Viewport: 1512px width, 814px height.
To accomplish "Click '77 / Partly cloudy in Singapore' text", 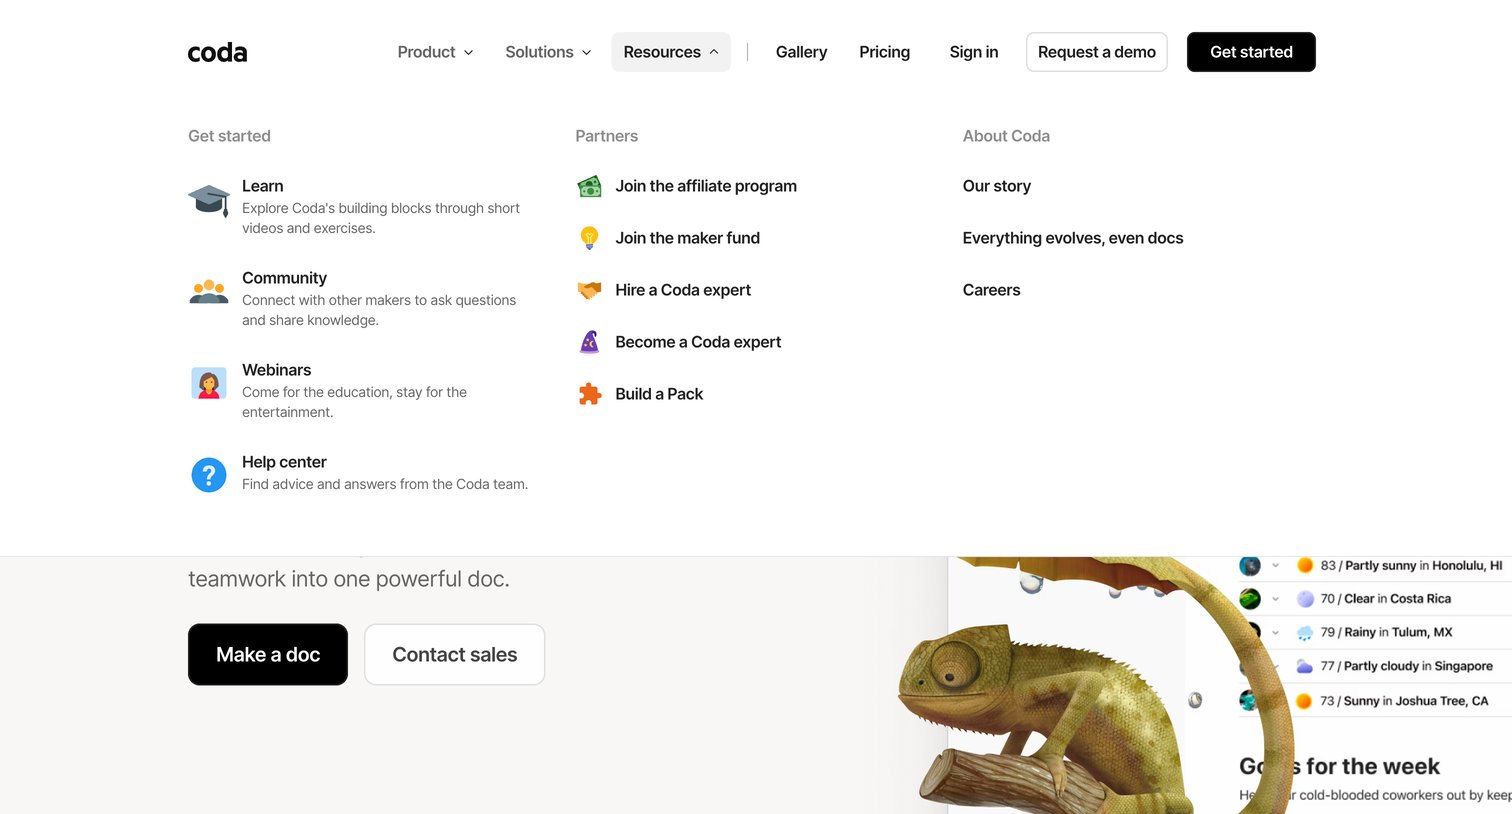I will [x=1406, y=666].
